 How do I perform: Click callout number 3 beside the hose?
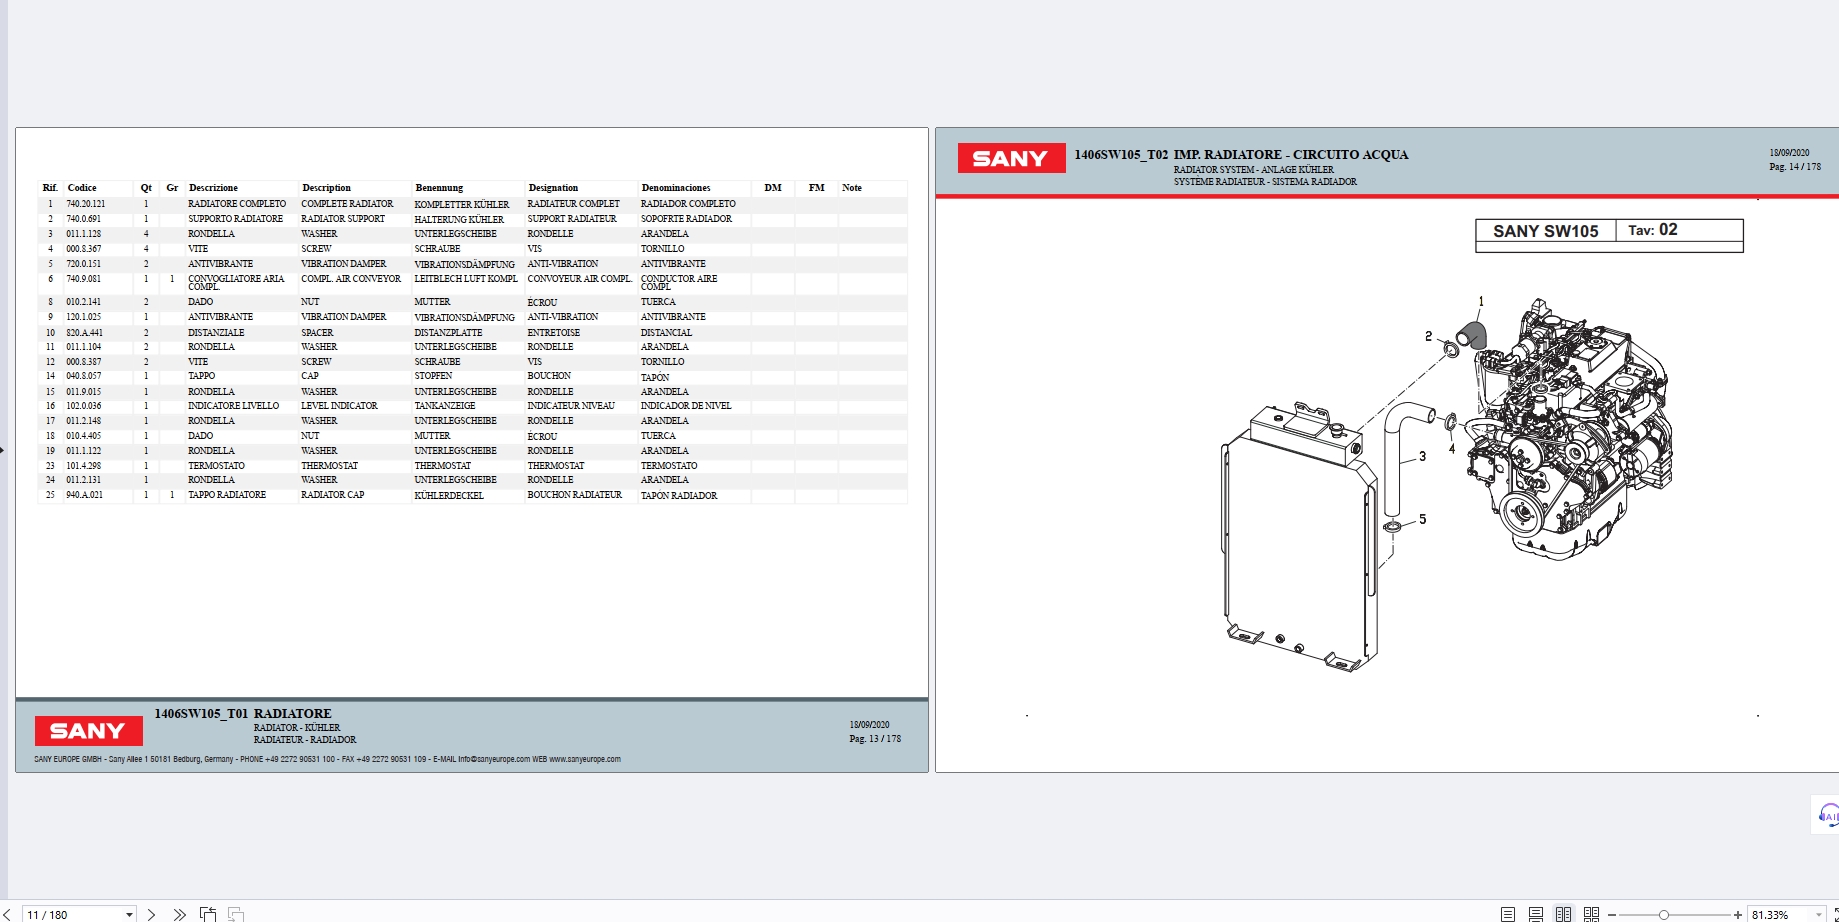[x=1422, y=456]
